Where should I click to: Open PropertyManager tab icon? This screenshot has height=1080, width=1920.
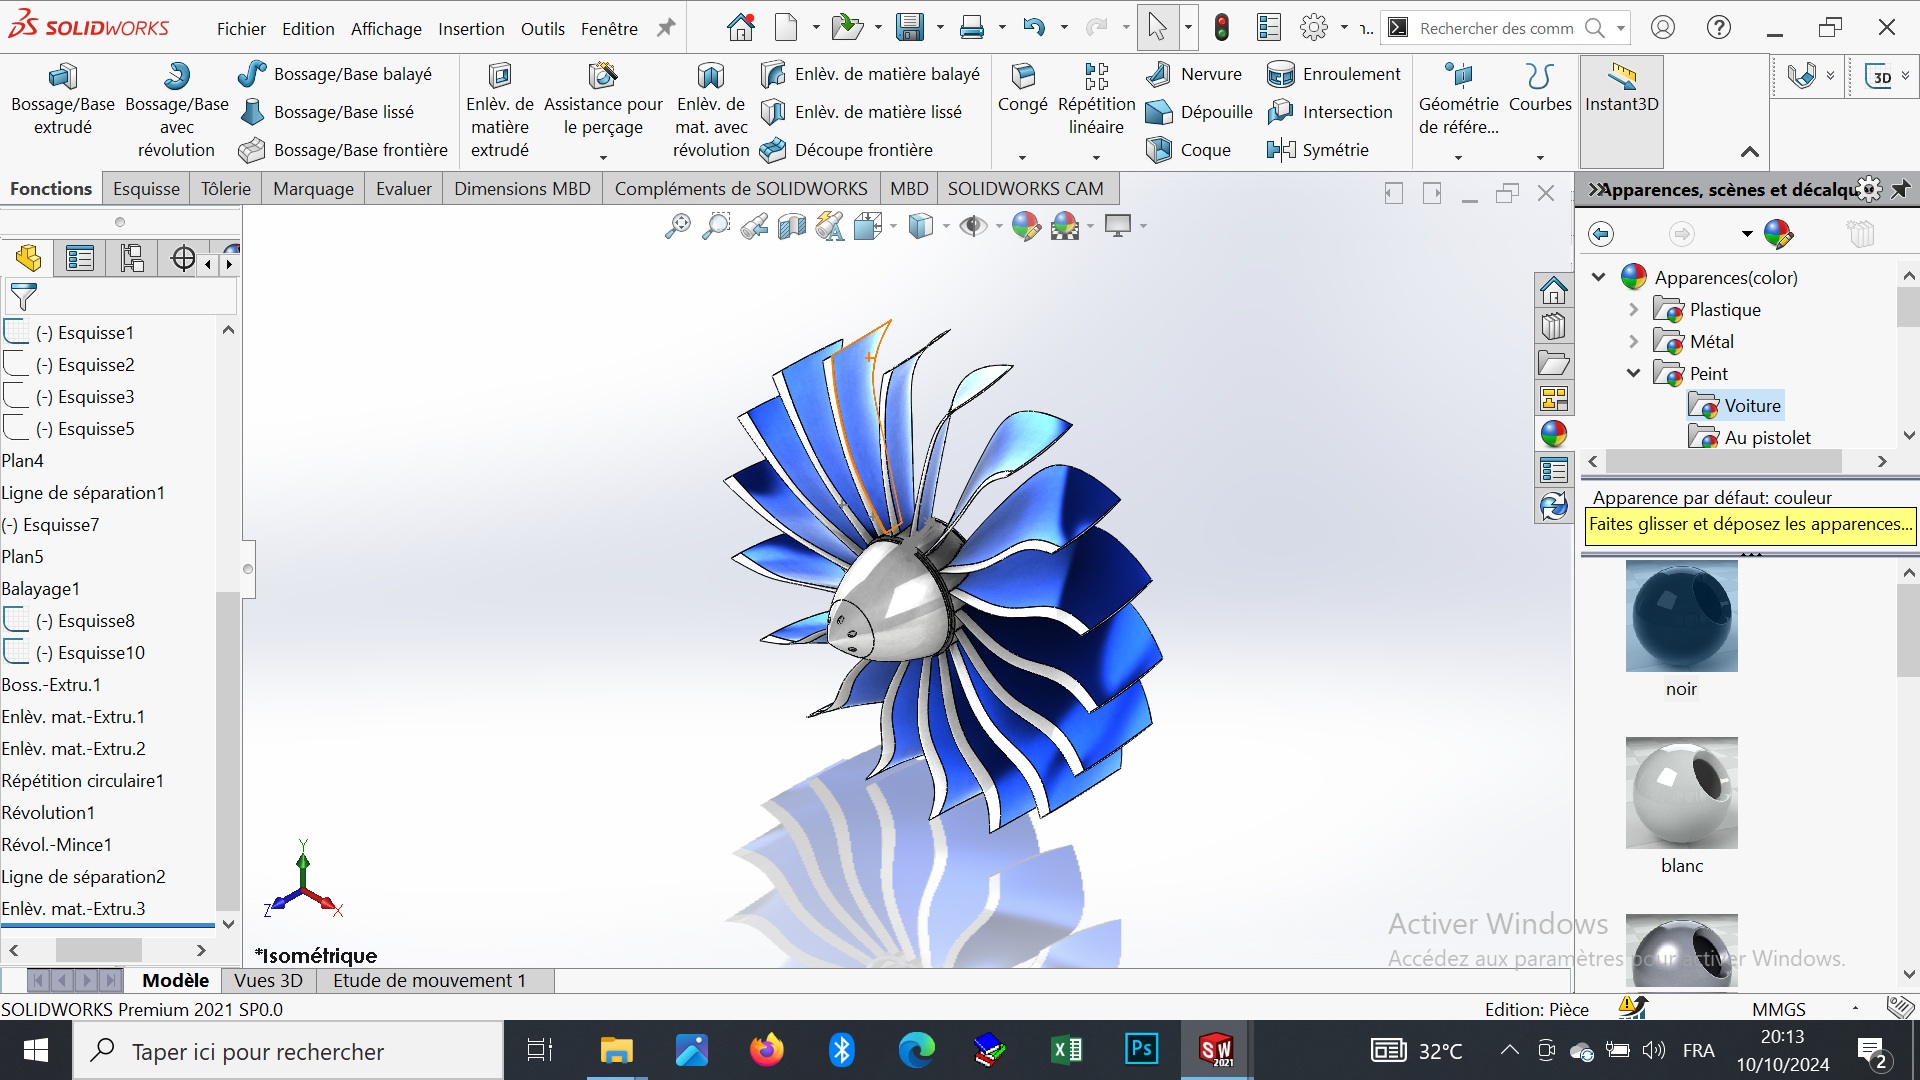(x=79, y=259)
